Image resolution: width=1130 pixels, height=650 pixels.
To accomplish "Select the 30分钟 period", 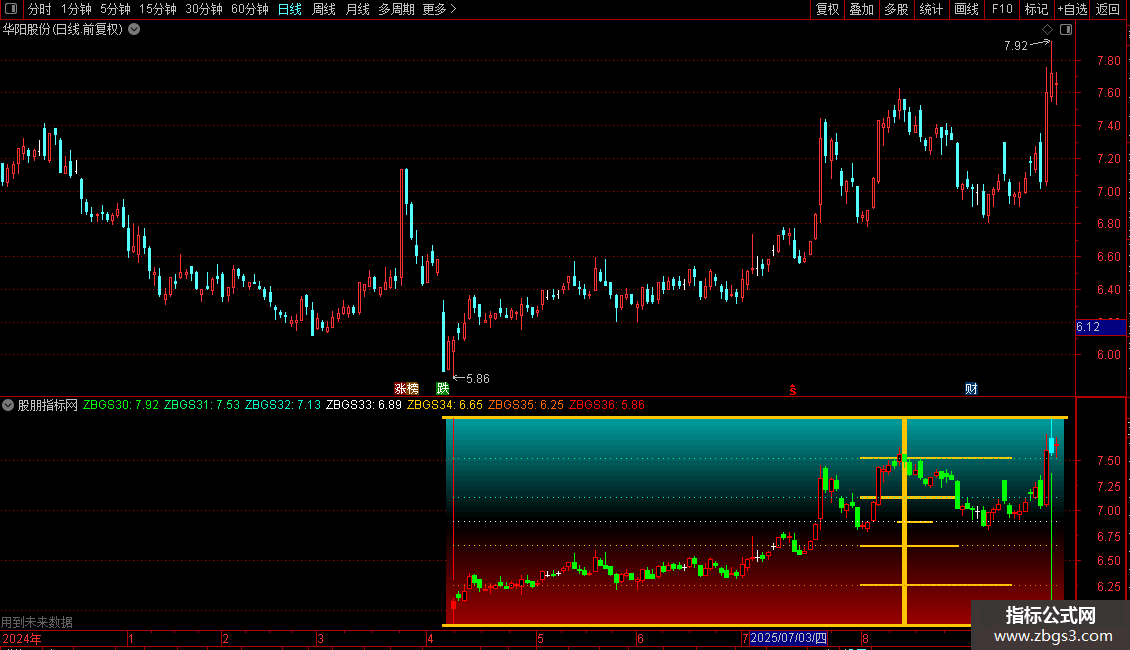I will (203, 9).
